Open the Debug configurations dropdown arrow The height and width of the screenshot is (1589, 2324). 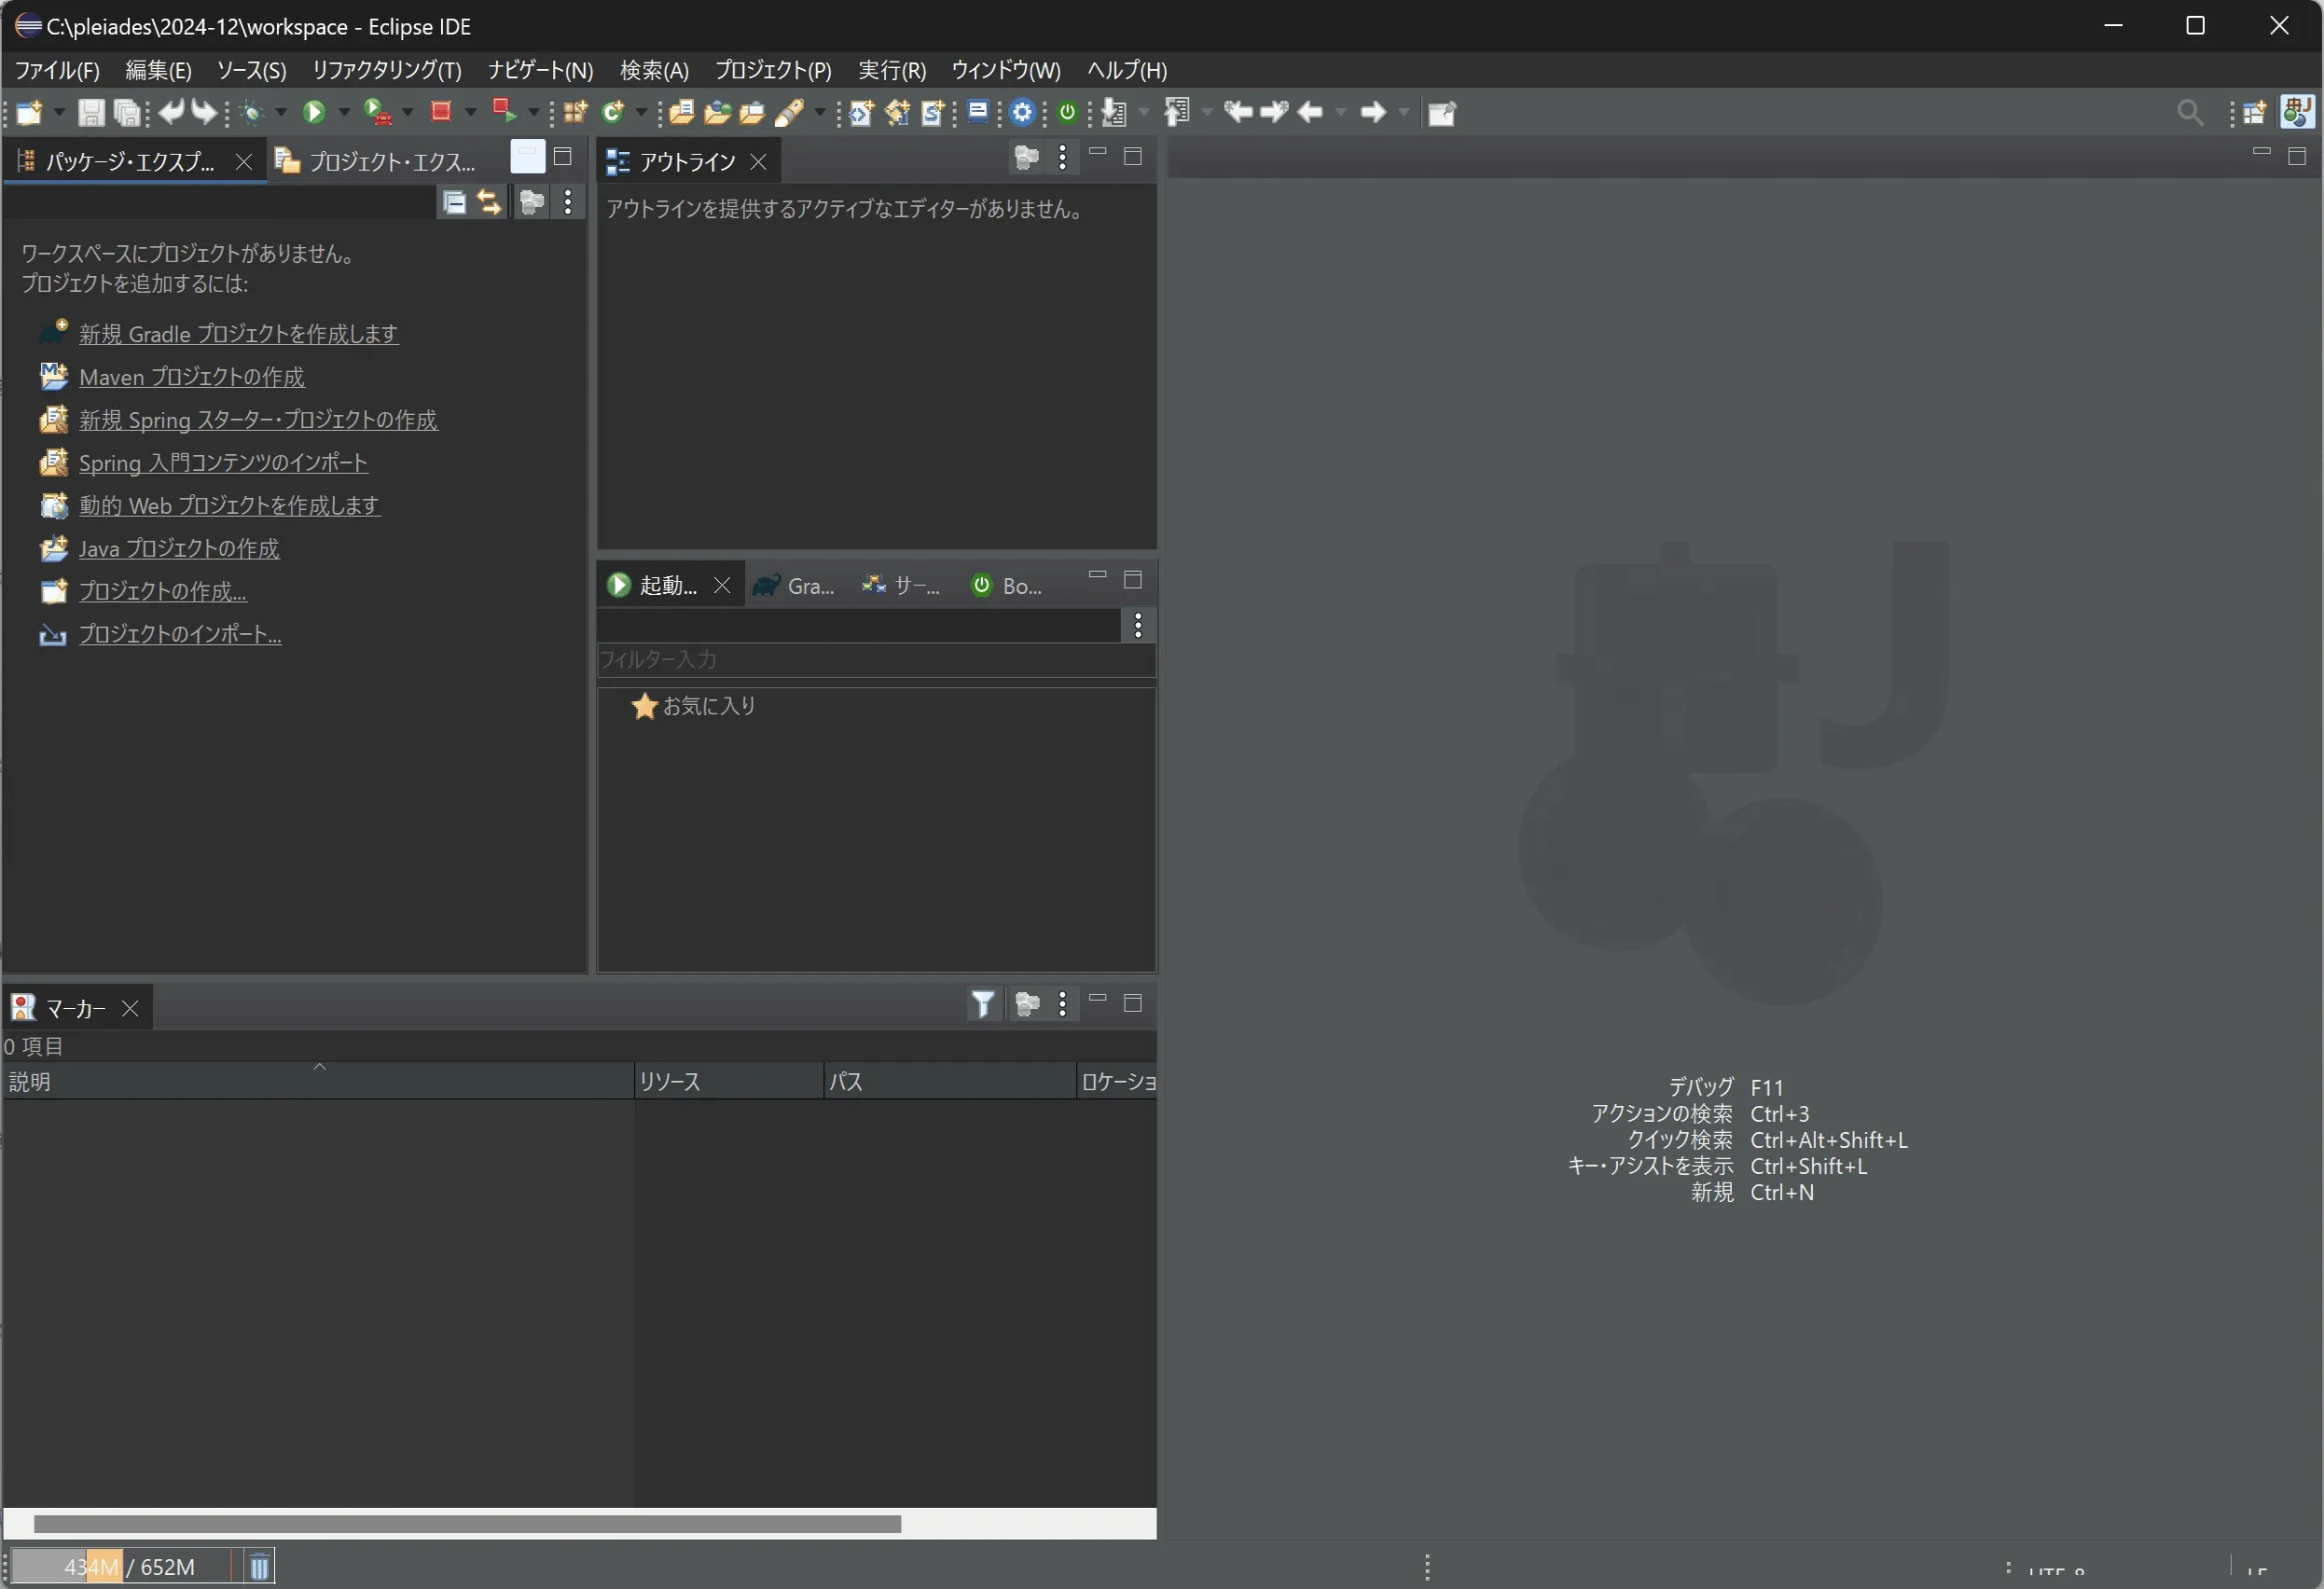281,112
